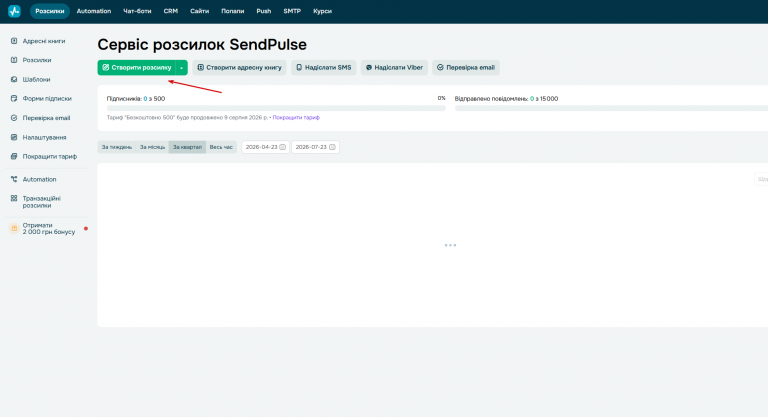Click the 2026-04-23 start date field
Viewport: 768px width, 417px height.
[265, 147]
